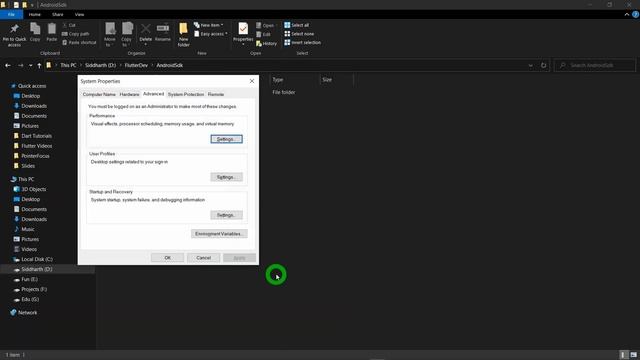Go back with the back arrow
This screenshot has height=360, width=640.
click(8, 65)
